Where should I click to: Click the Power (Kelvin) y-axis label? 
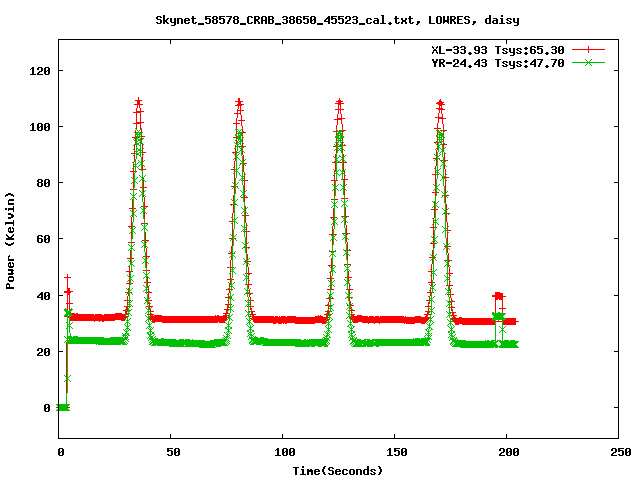click(x=10, y=241)
